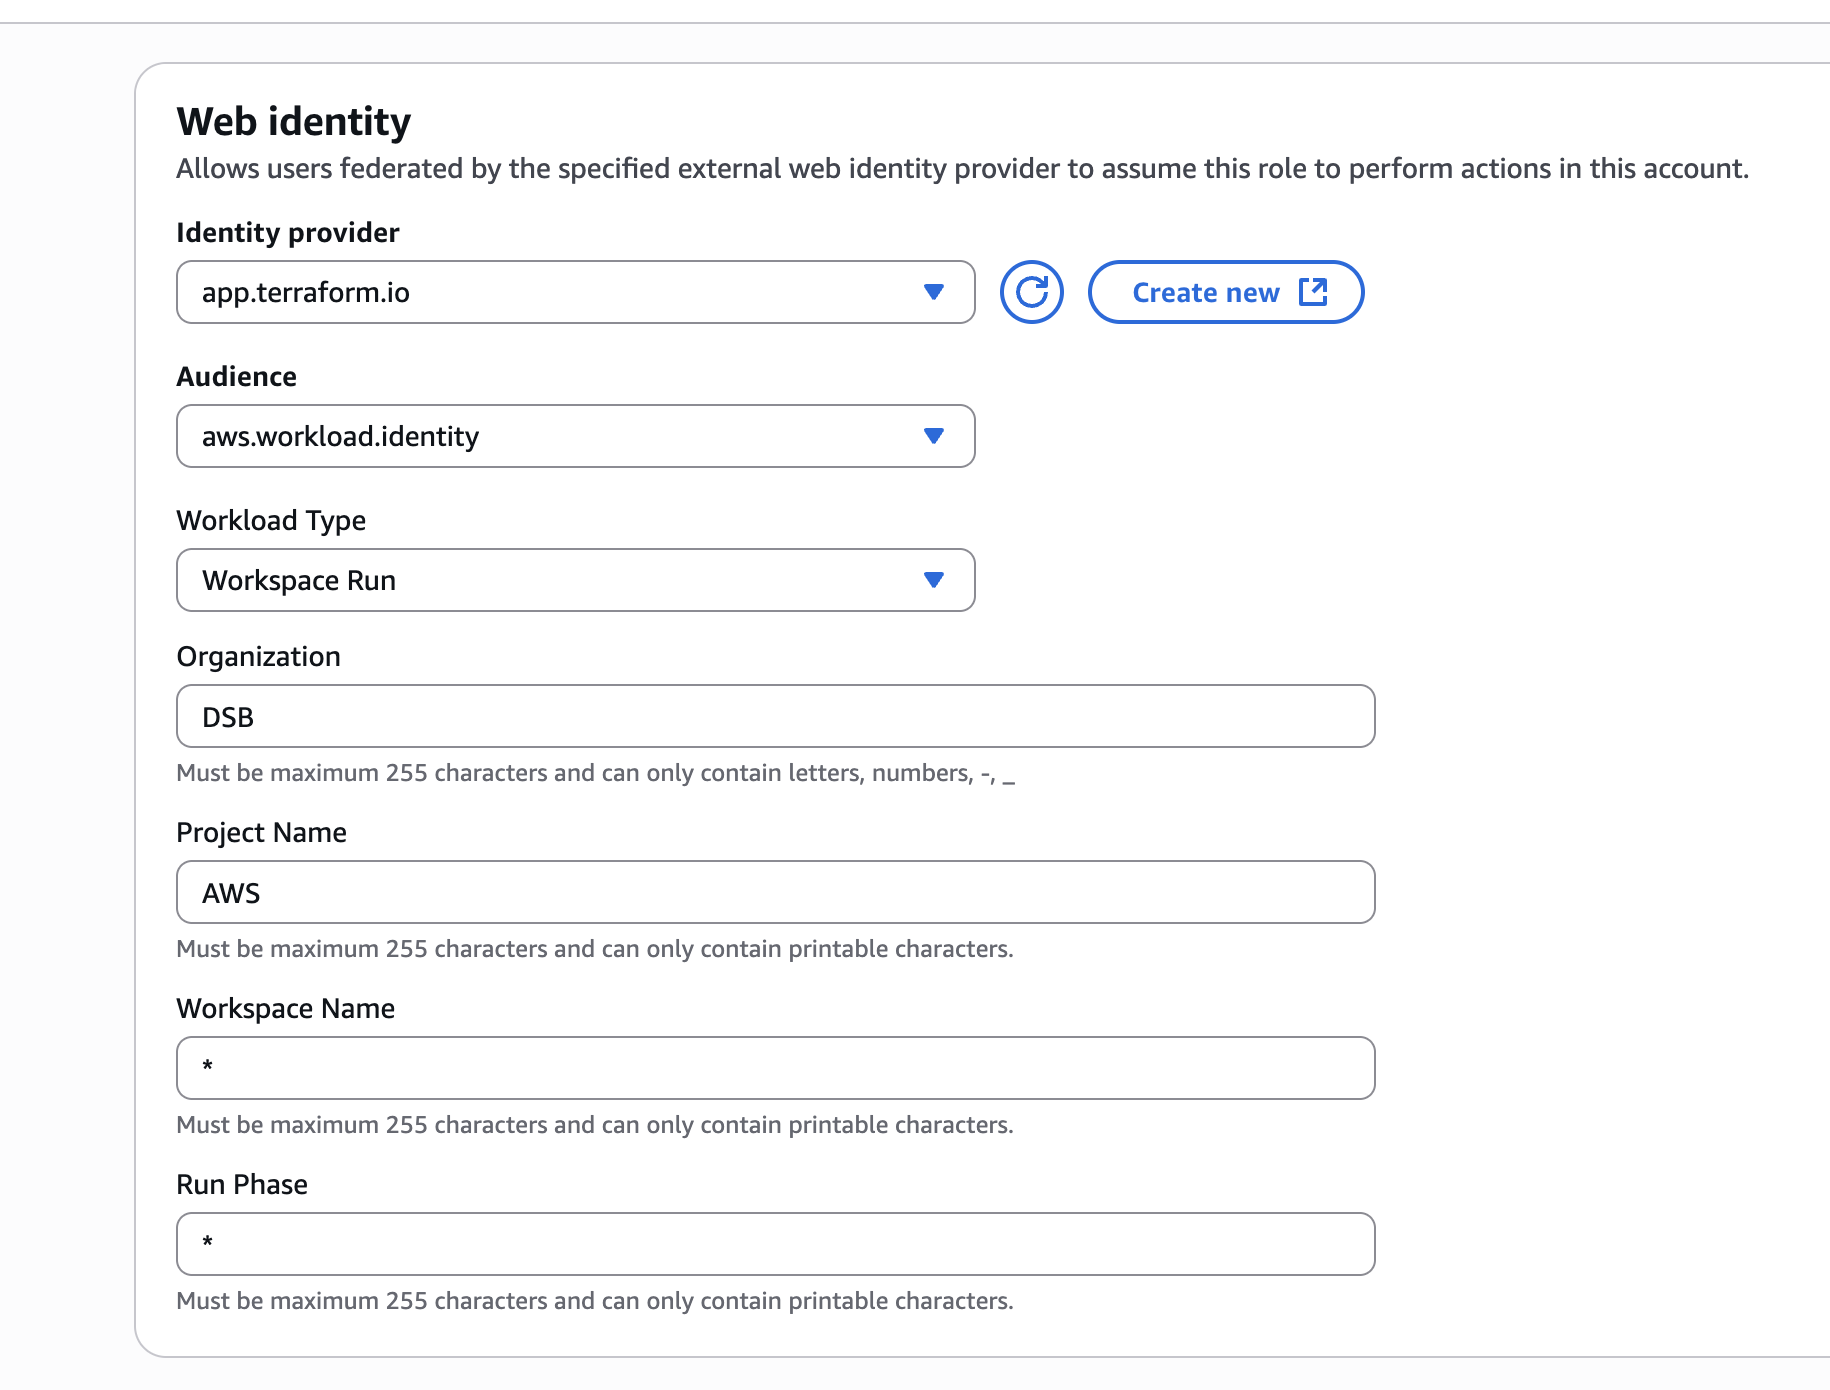Click the refresh identity providers icon
Viewport: 1830px width, 1390px height.
1031,292
